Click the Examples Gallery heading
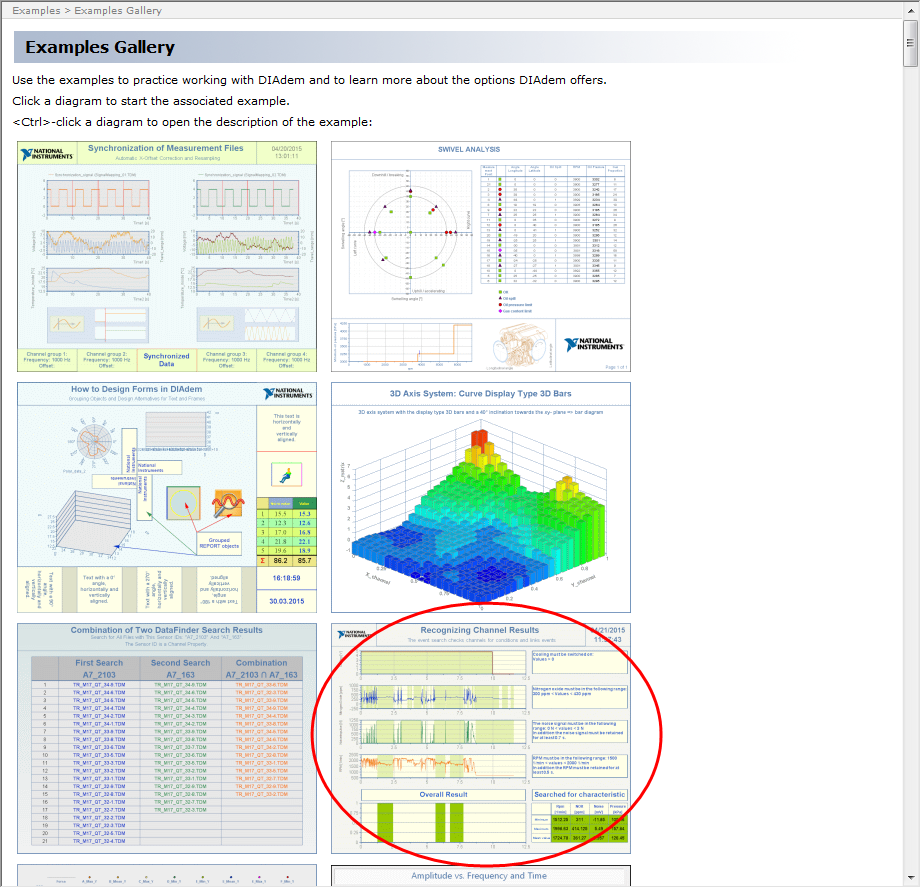This screenshot has height=888, width=921. pos(100,47)
